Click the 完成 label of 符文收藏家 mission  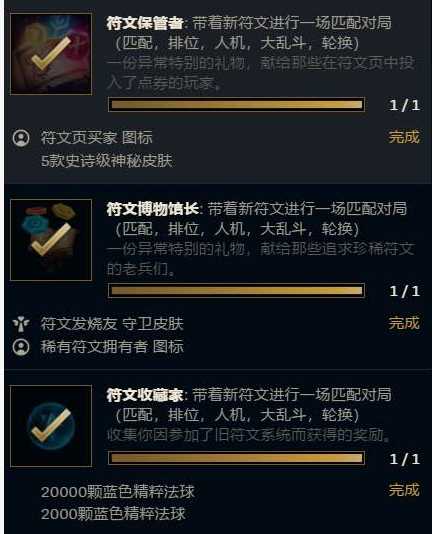point(404,490)
